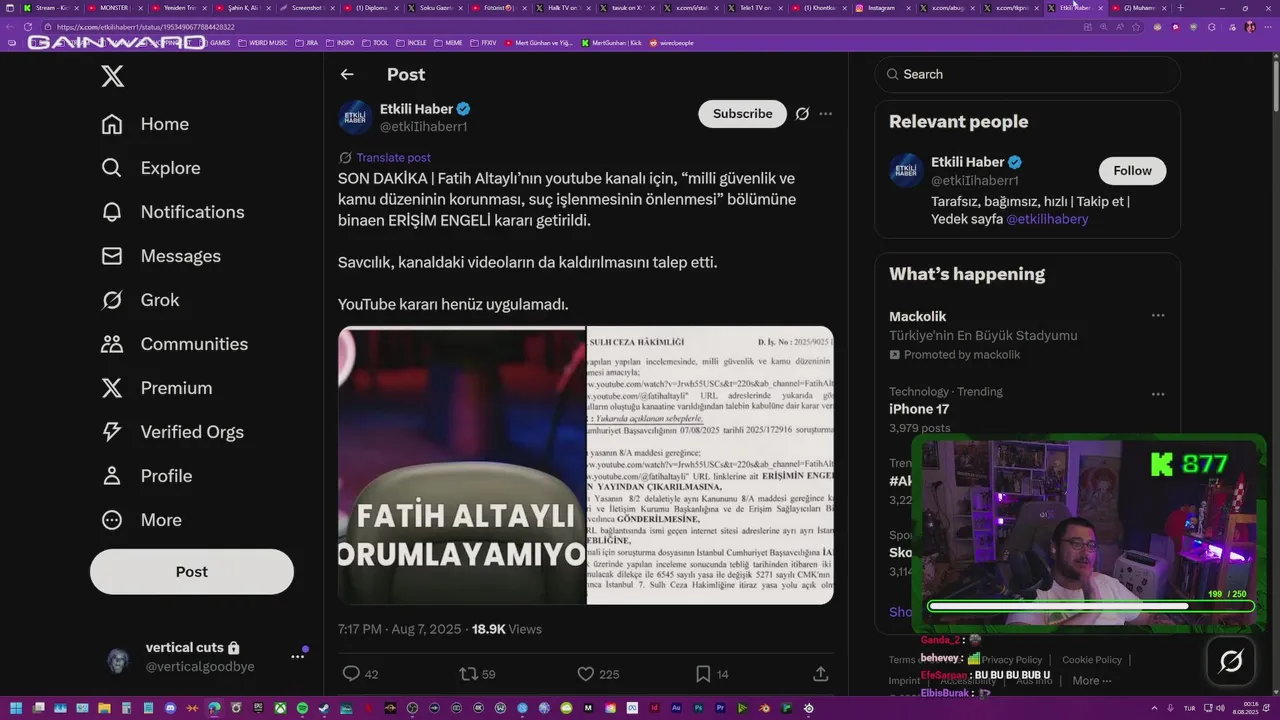This screenshot has width=1280, height=720.
Task: Like the post with 225 likes
Action: (x=586, y=674)
